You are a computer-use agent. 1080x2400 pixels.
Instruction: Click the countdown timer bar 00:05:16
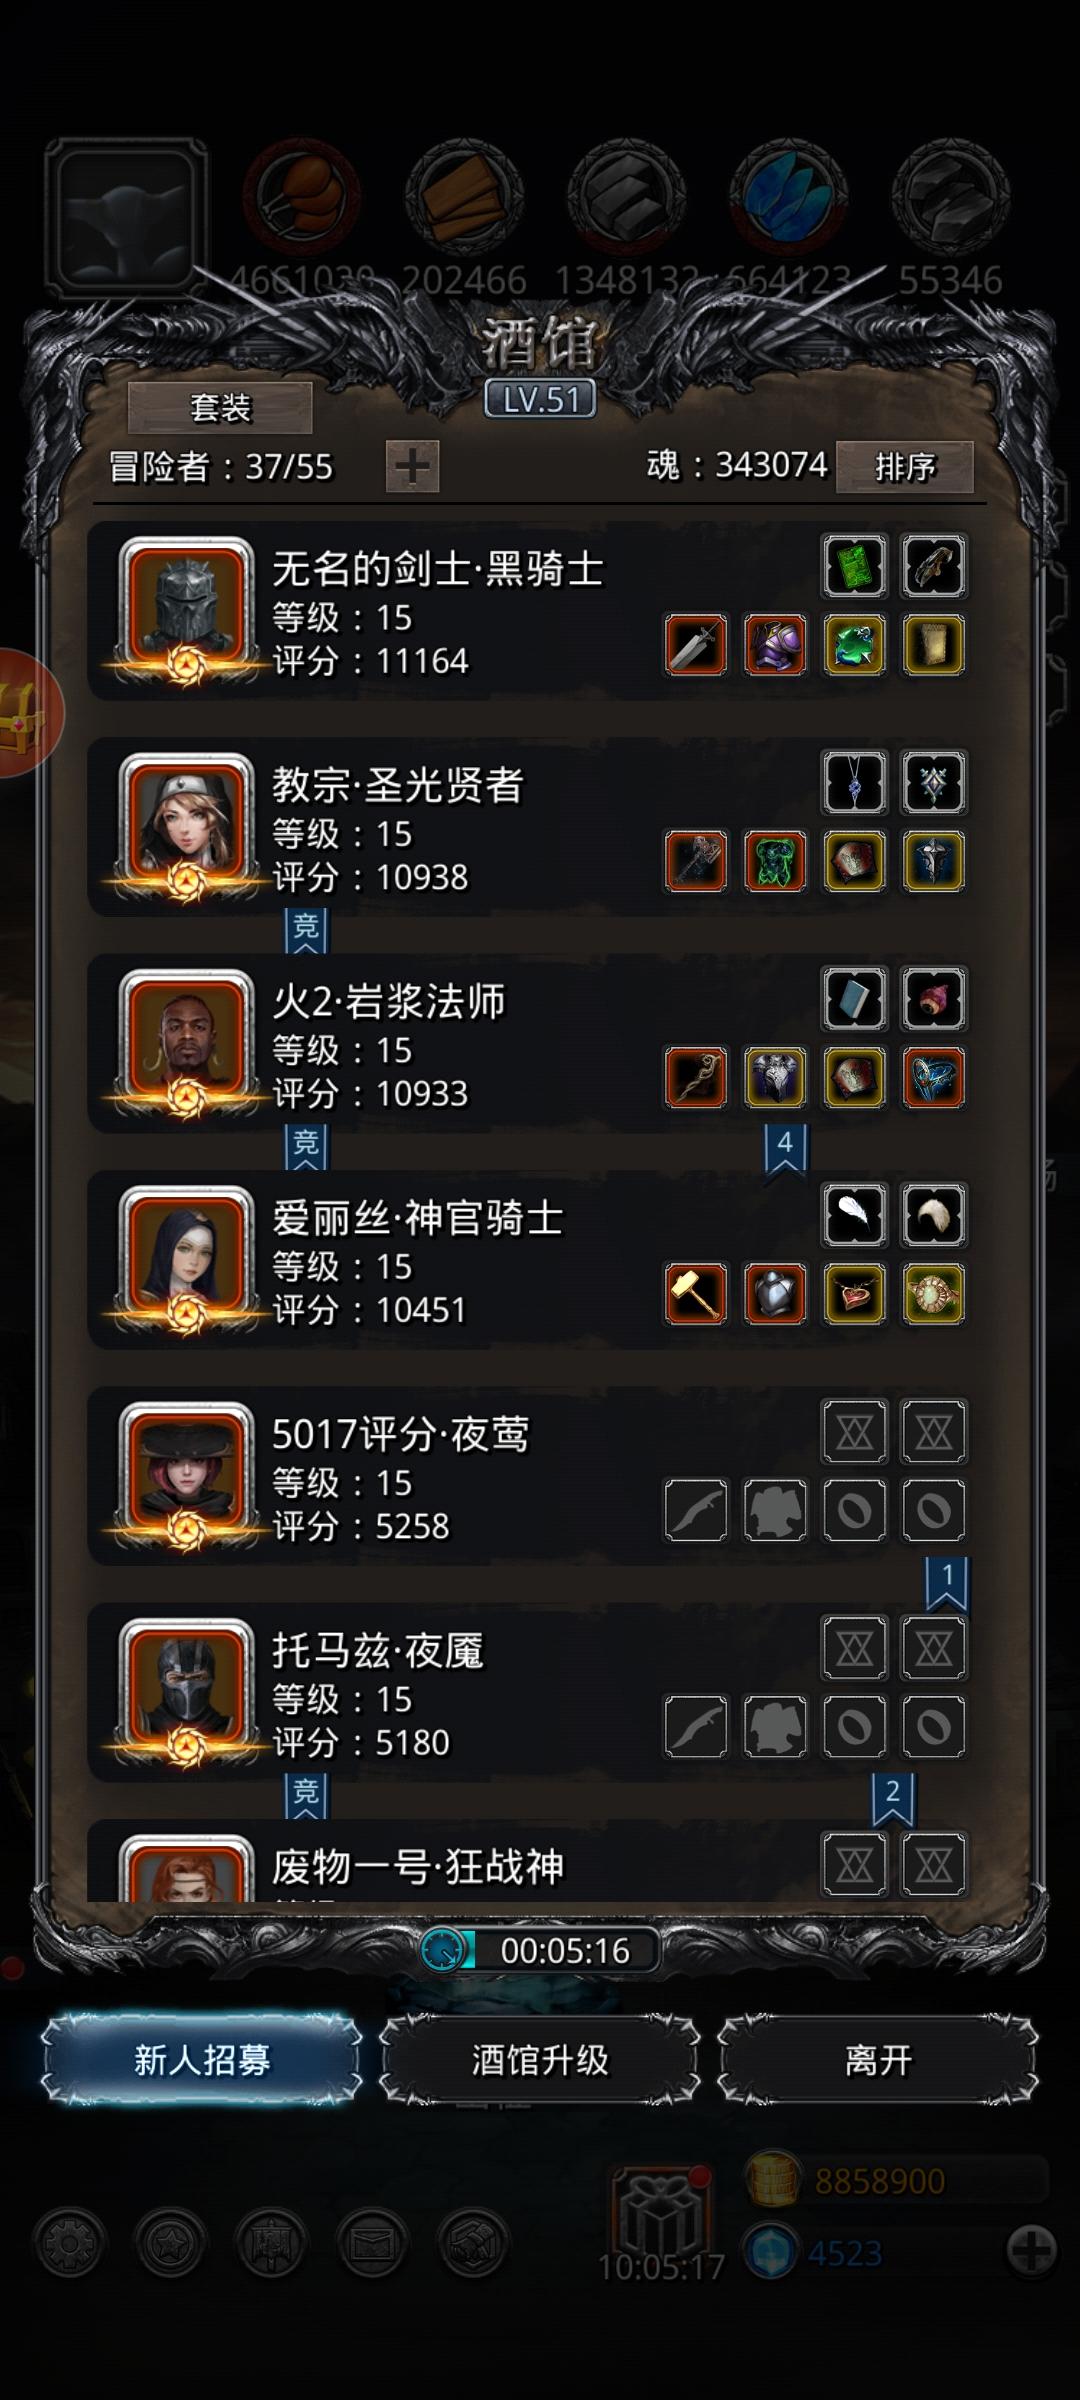(540, 1950)
